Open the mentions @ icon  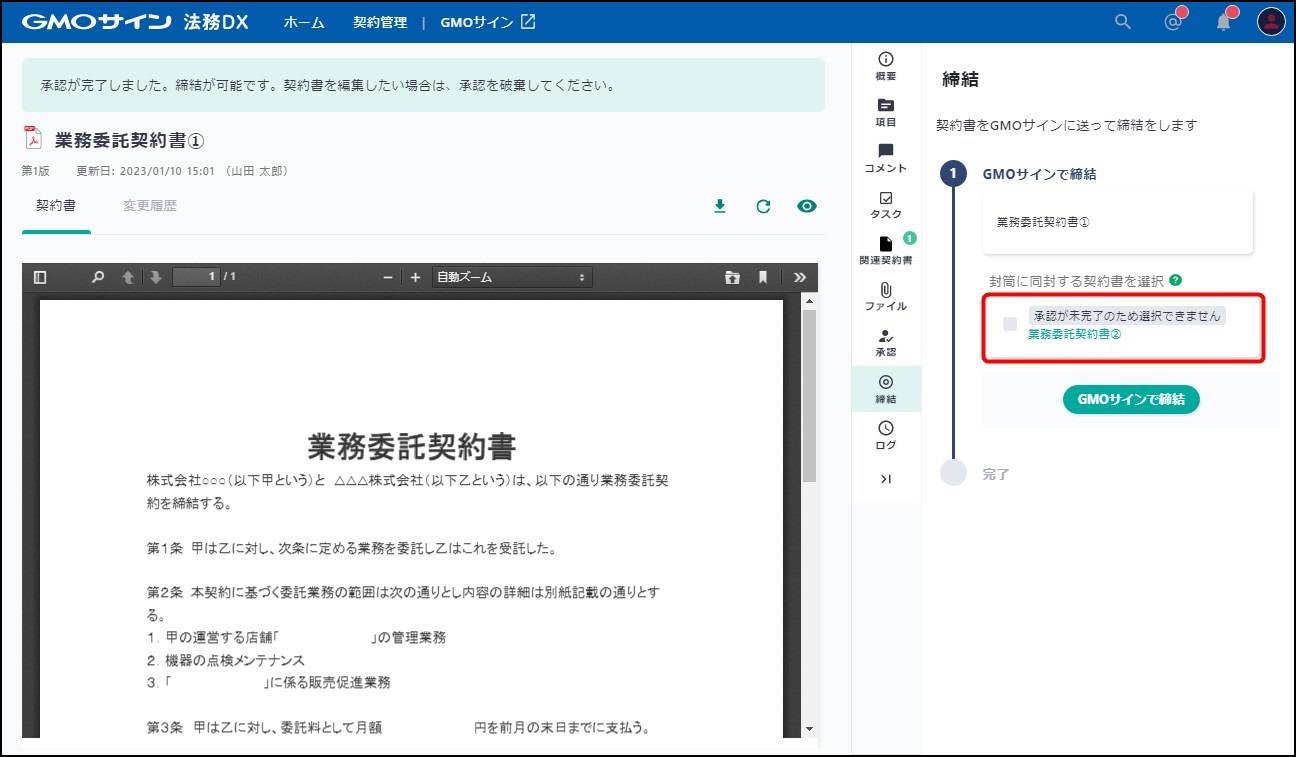pos(1174,22)
